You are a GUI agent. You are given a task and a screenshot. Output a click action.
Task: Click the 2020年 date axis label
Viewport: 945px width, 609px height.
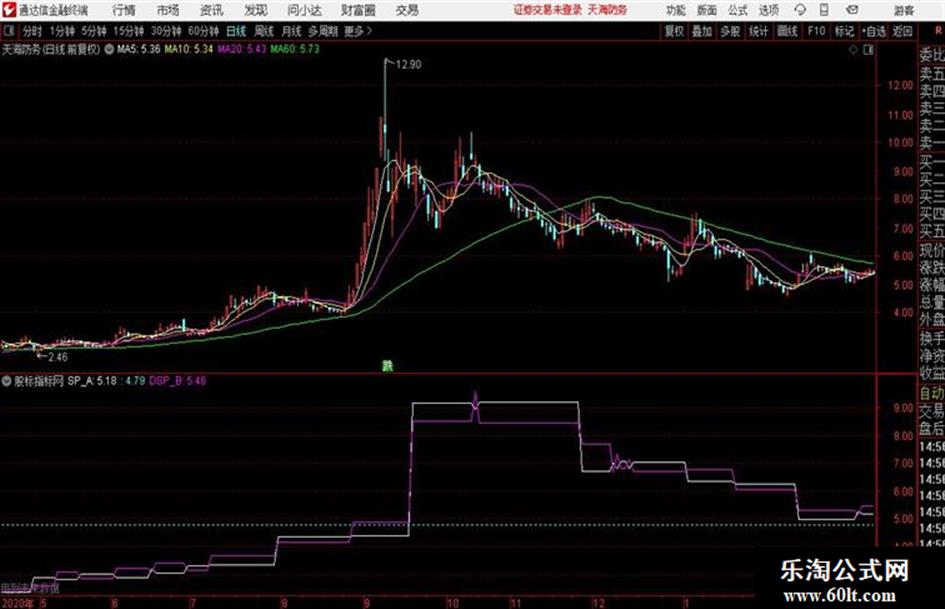18,602
